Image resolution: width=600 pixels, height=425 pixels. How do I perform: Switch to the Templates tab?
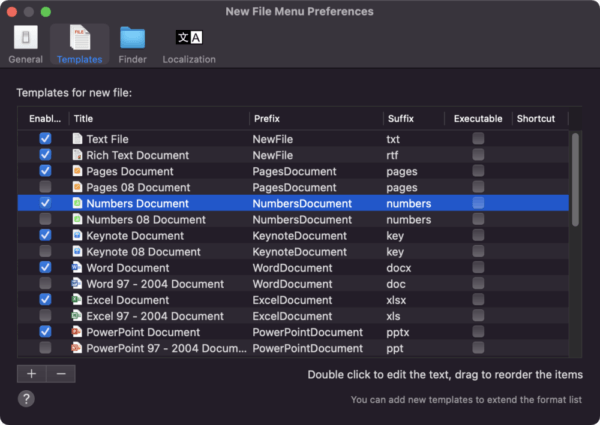click(x=80, y=44)
